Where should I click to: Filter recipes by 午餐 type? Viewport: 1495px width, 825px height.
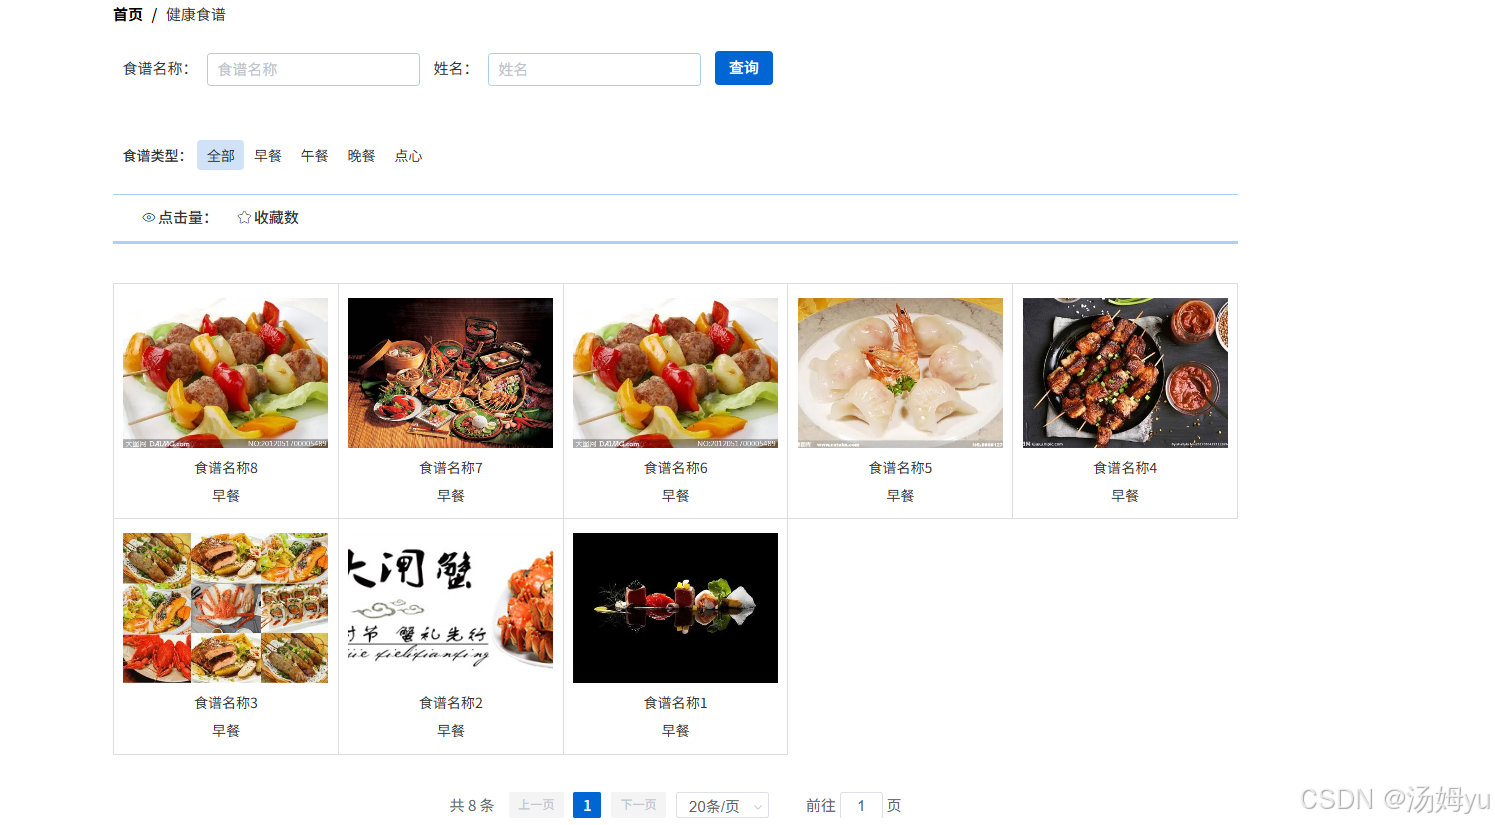click(x=314, y=155)
